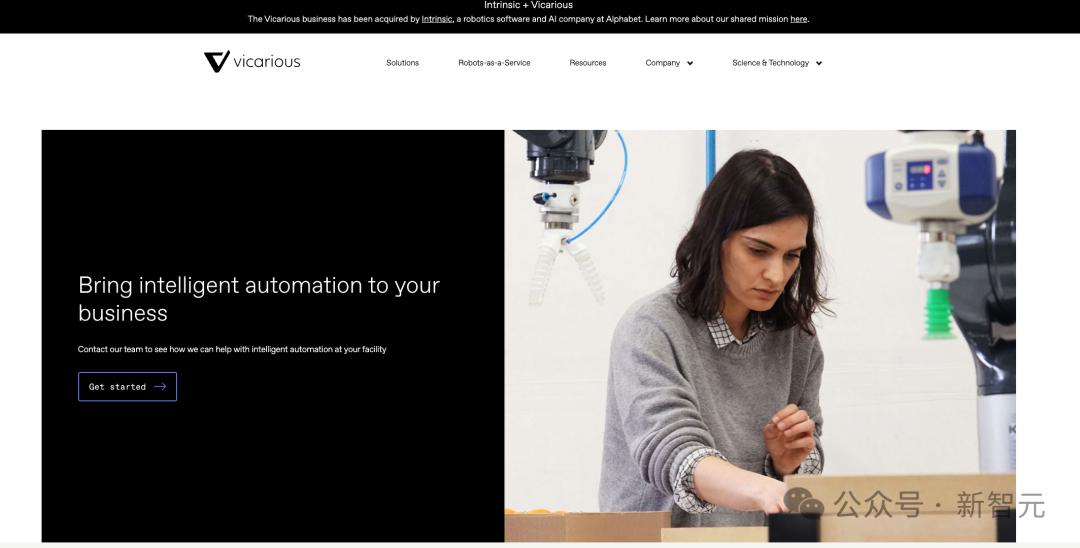Select the Company menu label
The height and width of the screenshot is (548, 1080).
coord(663,63)
